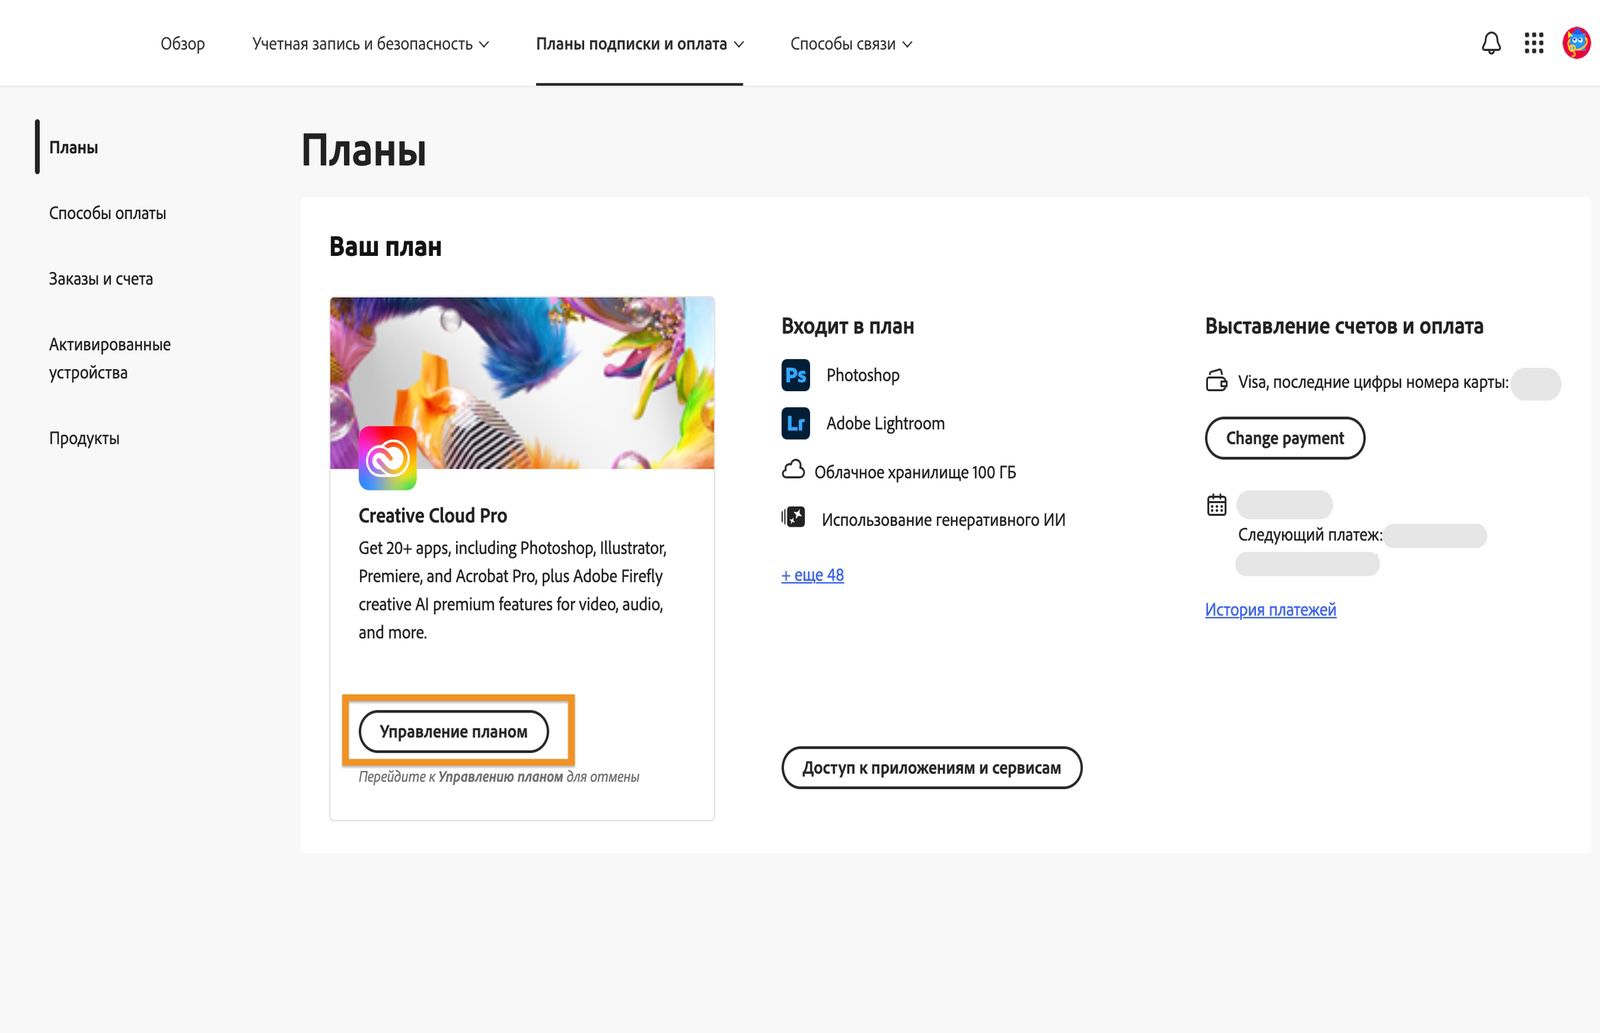Open the apps grid launcher

[x=1534, y=43]
